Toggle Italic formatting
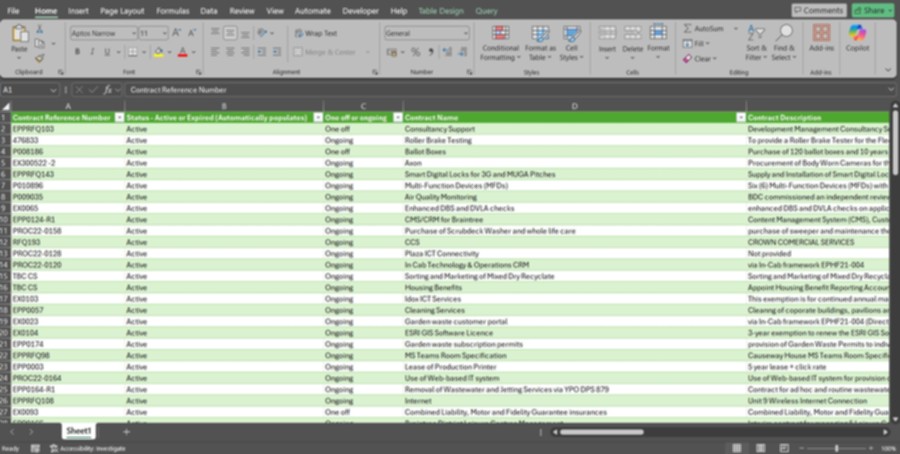This screenshot has height=454, width=900. pyautogui.click(x=92, y=52)
